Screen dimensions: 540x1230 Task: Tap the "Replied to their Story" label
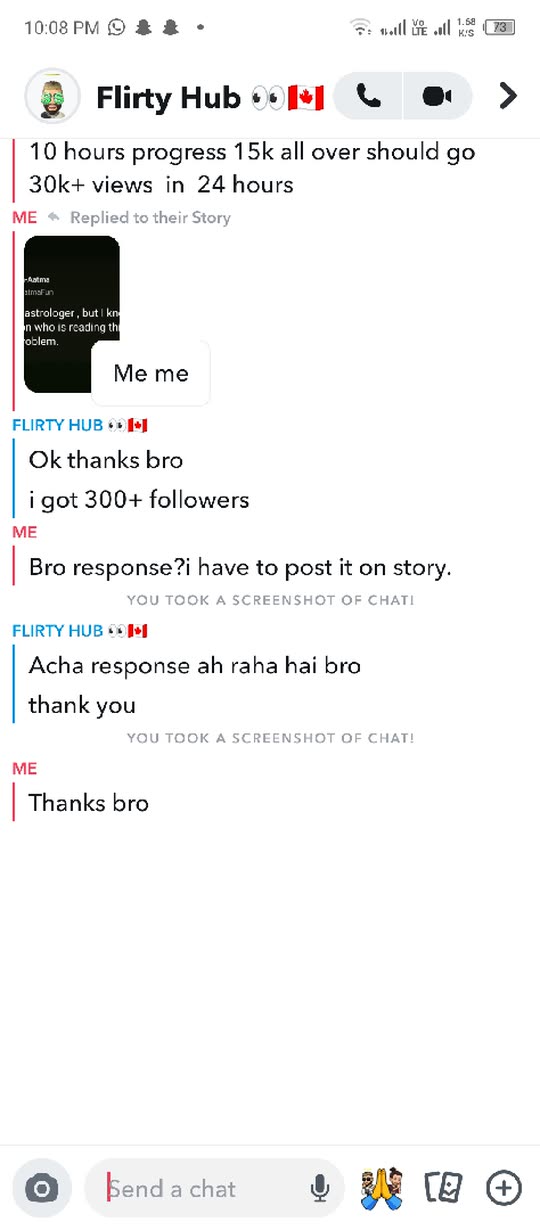(x=150, y=217)
